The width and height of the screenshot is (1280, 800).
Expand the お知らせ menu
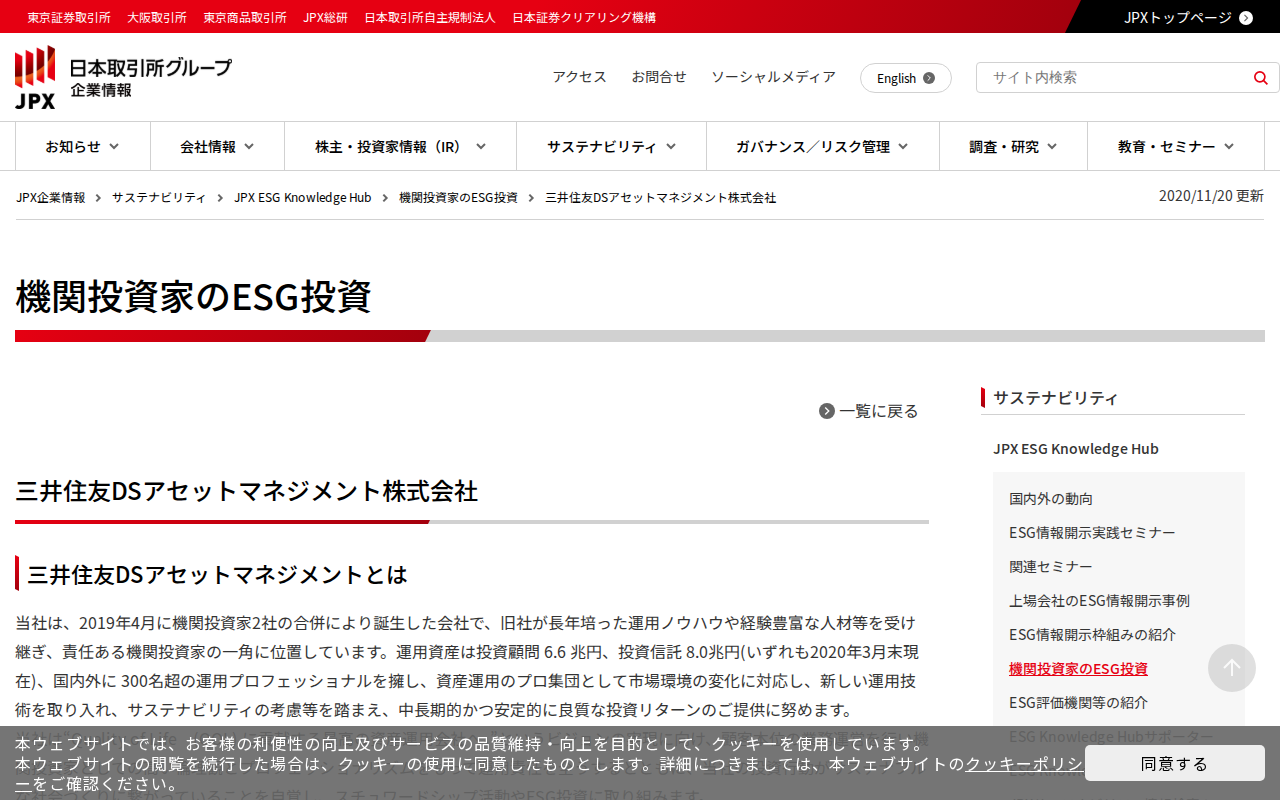pos(82,146)
